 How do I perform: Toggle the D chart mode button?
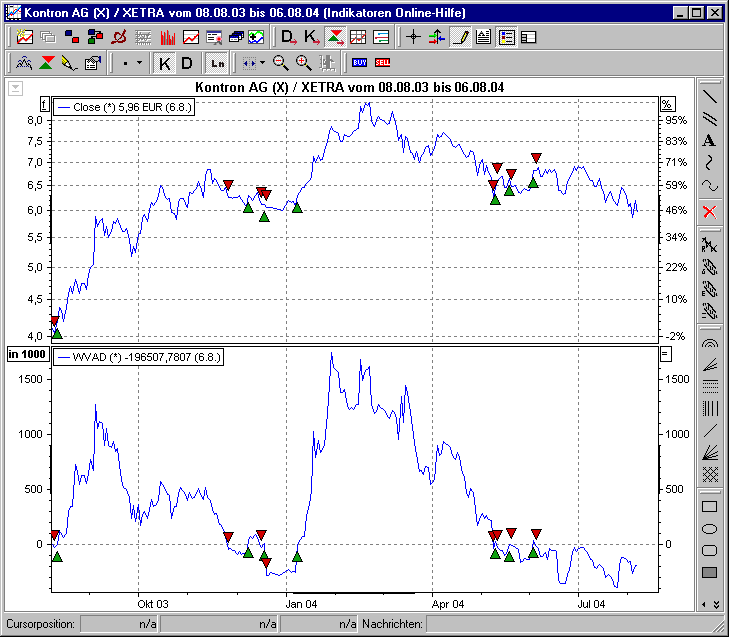(186, 63)
